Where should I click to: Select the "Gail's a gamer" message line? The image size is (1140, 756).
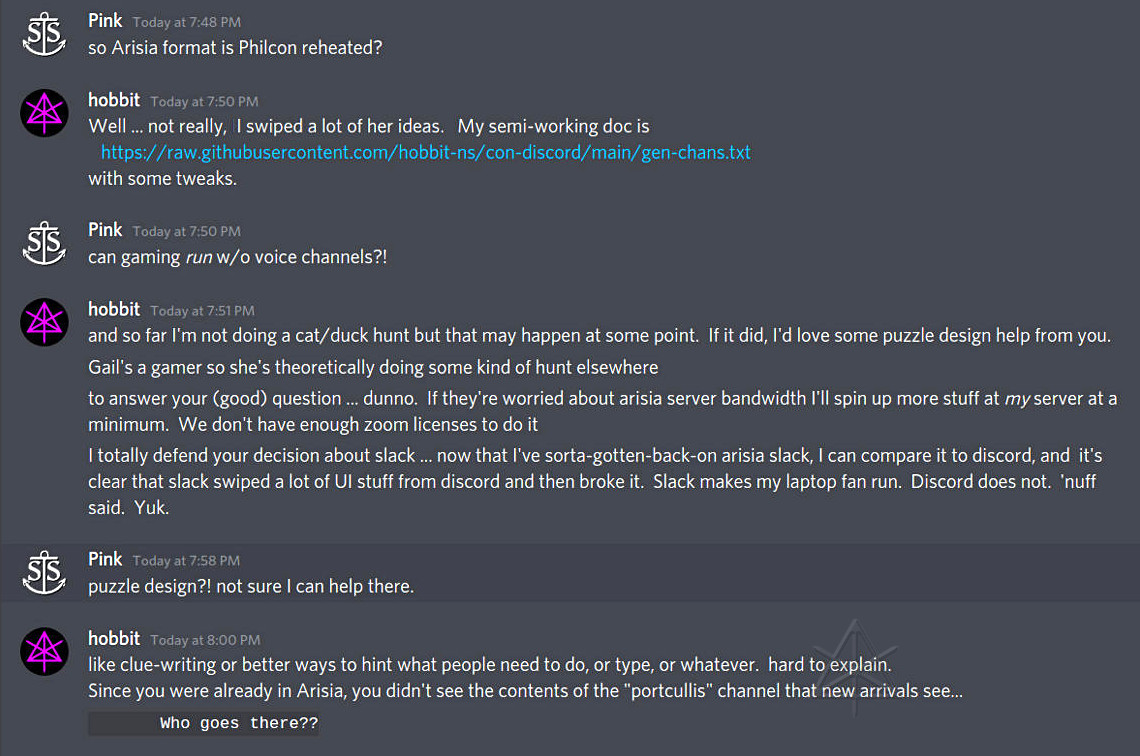373,367
